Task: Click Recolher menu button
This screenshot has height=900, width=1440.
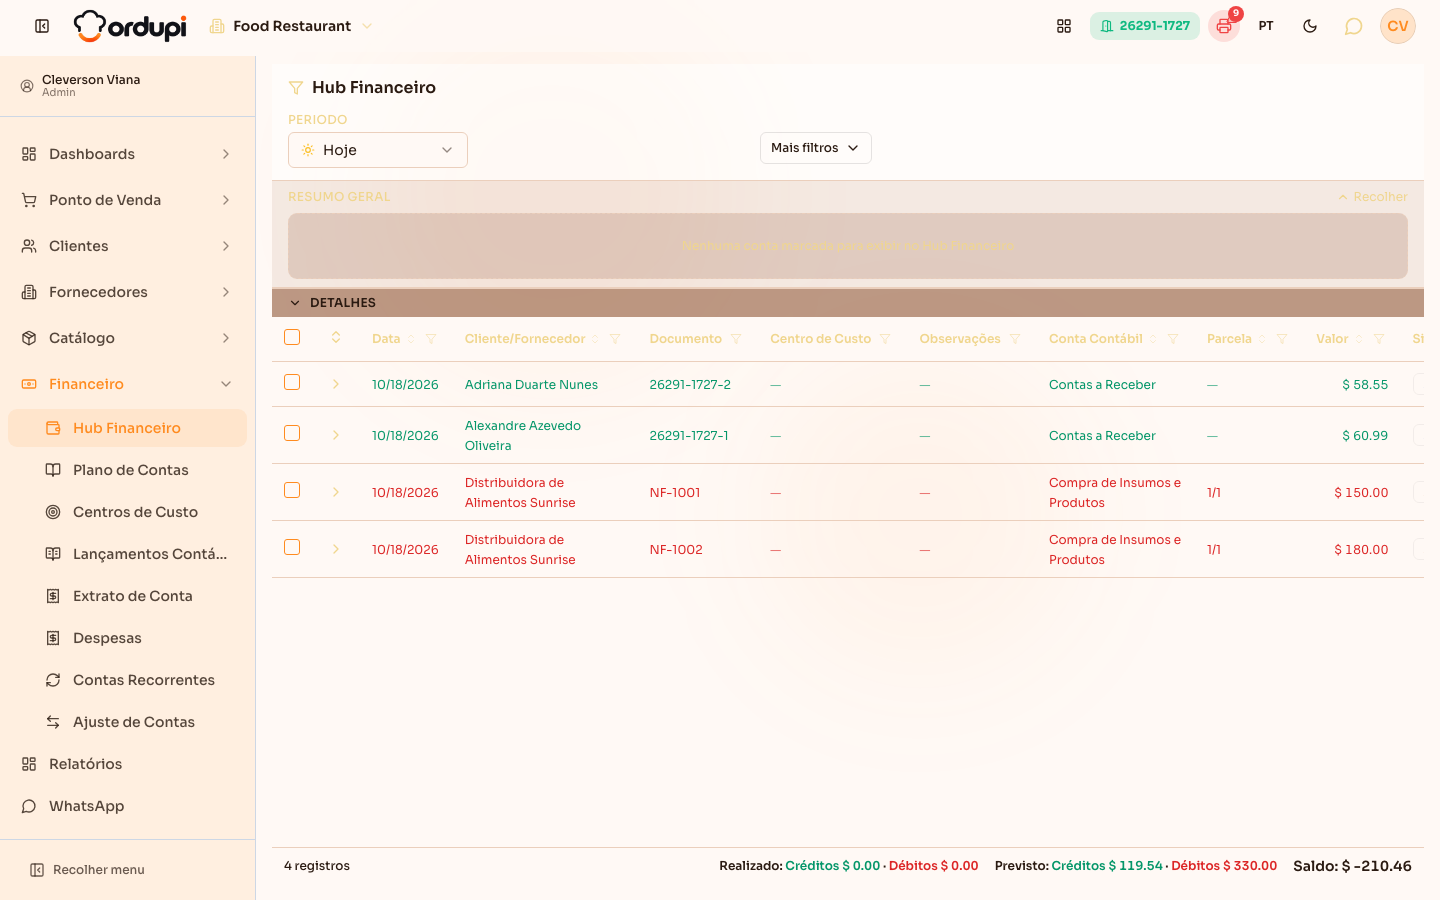Action: tap(88, 870)
